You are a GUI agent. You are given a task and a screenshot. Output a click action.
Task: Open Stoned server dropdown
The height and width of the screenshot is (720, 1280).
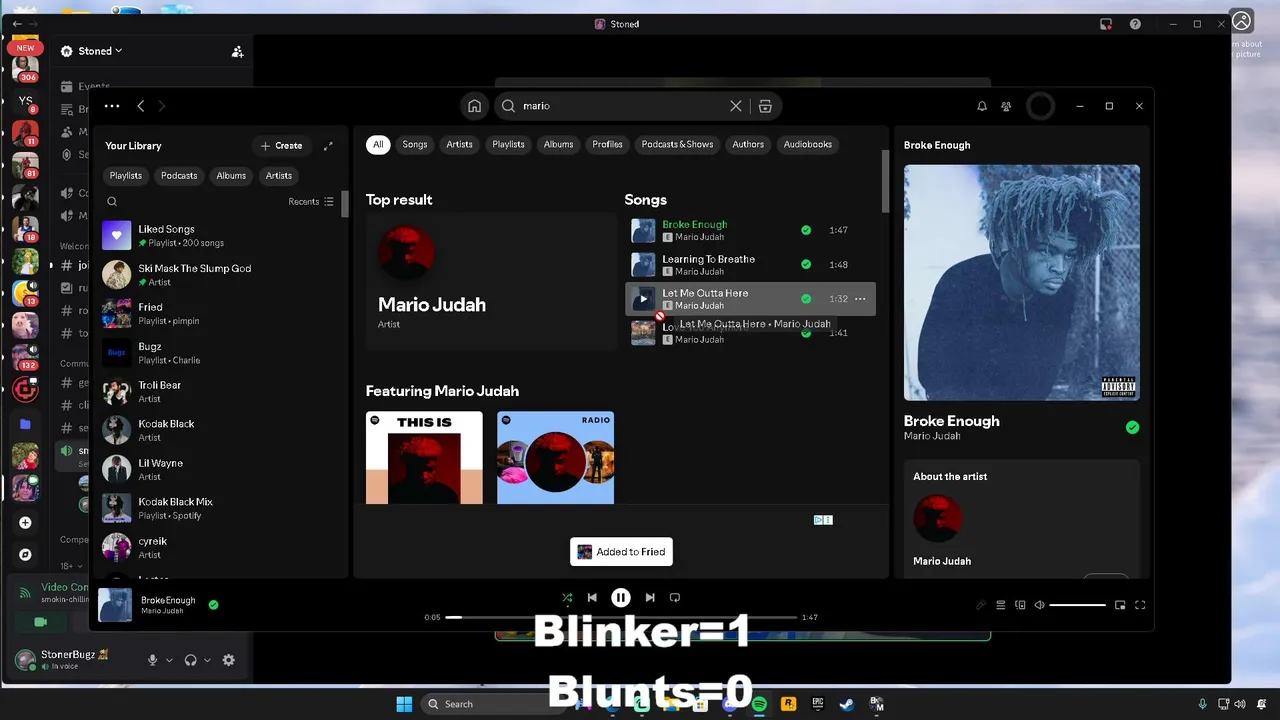[99, 51]
